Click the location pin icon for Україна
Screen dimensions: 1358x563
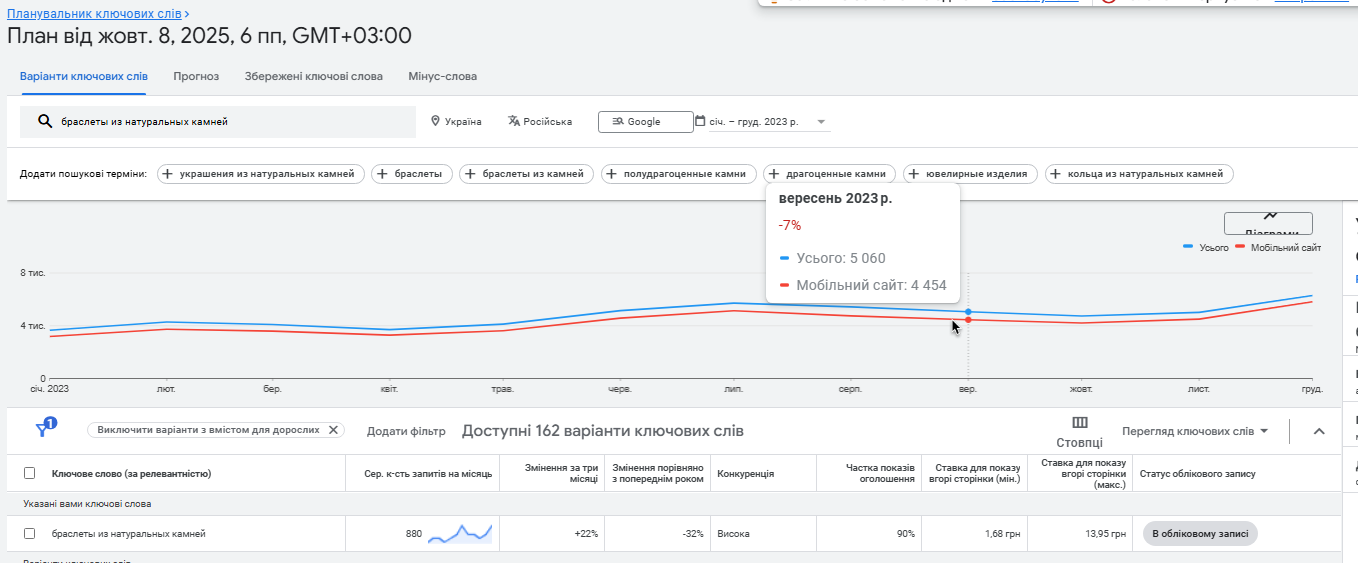(436, 121)
